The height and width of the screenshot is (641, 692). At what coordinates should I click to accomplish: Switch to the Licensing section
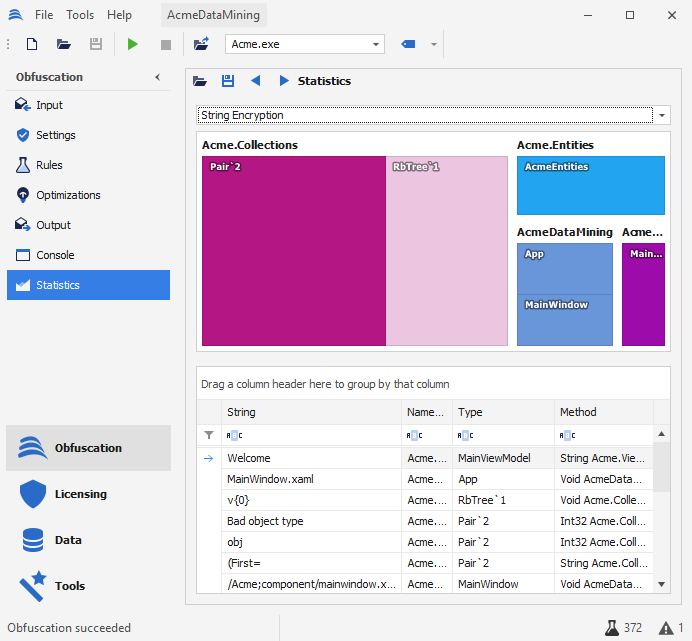(x=80, y=494)
